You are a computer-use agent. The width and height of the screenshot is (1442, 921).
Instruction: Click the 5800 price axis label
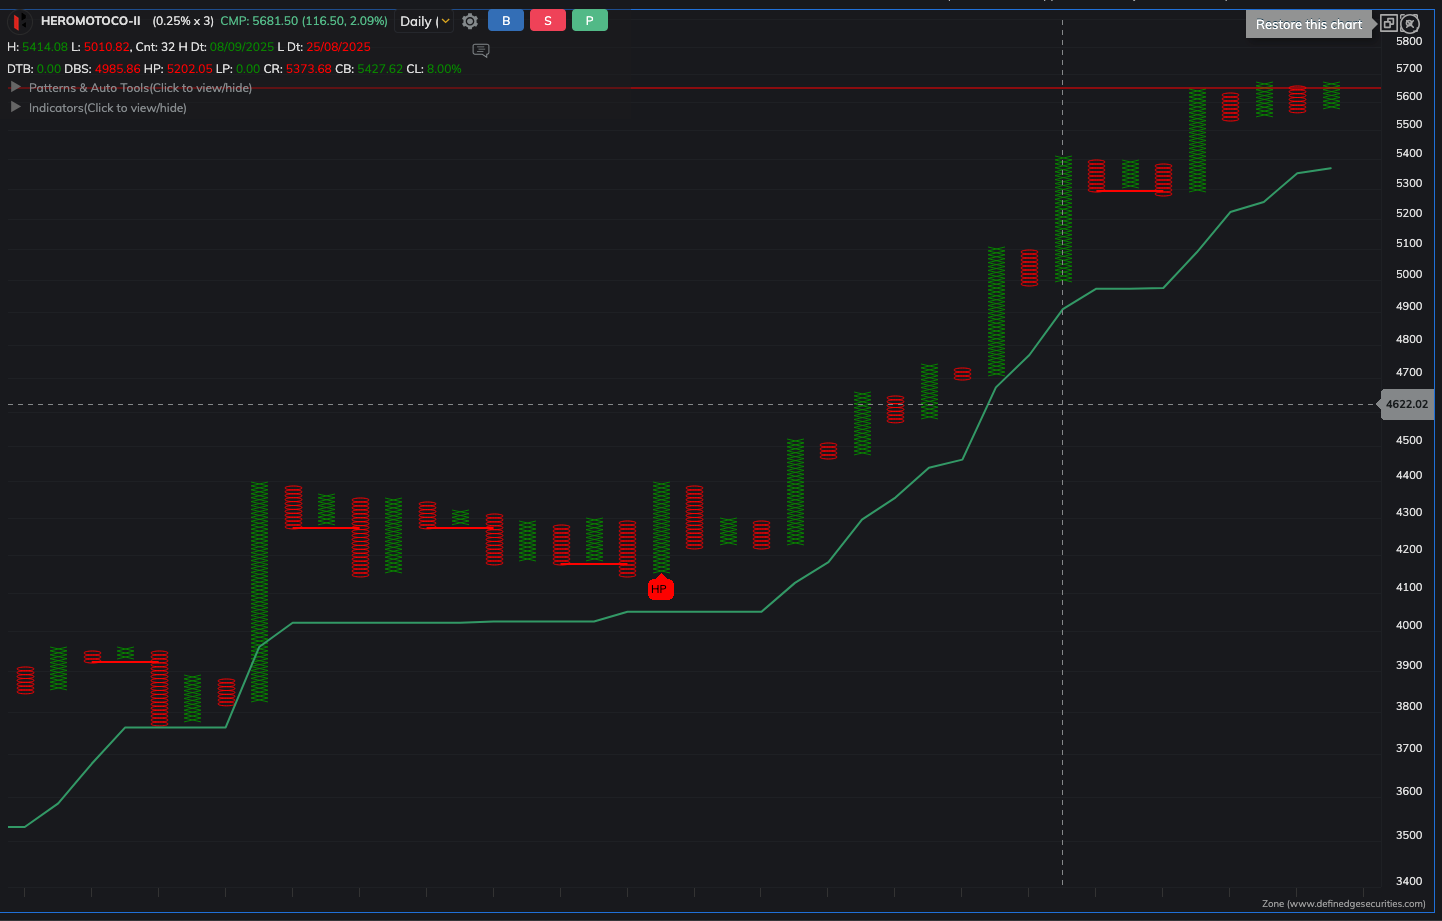1408,41
